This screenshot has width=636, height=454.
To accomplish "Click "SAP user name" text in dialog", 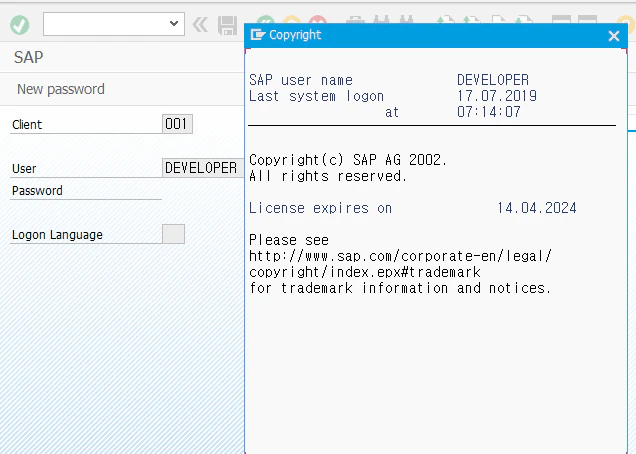I will [301, 80].
